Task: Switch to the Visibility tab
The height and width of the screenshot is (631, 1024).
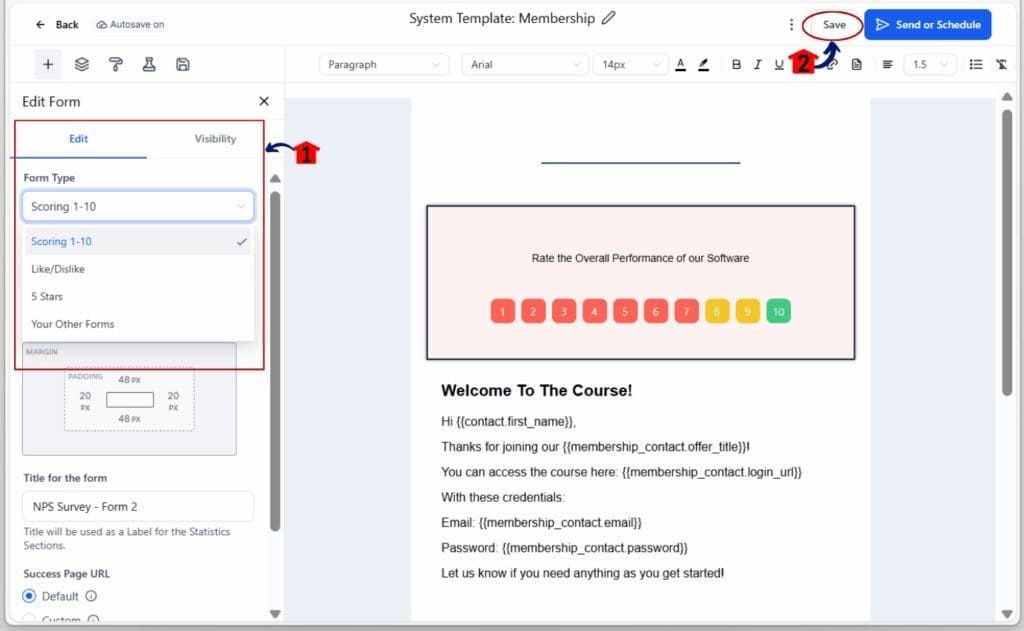Action: pyautogui.click(x=215, y=138)
